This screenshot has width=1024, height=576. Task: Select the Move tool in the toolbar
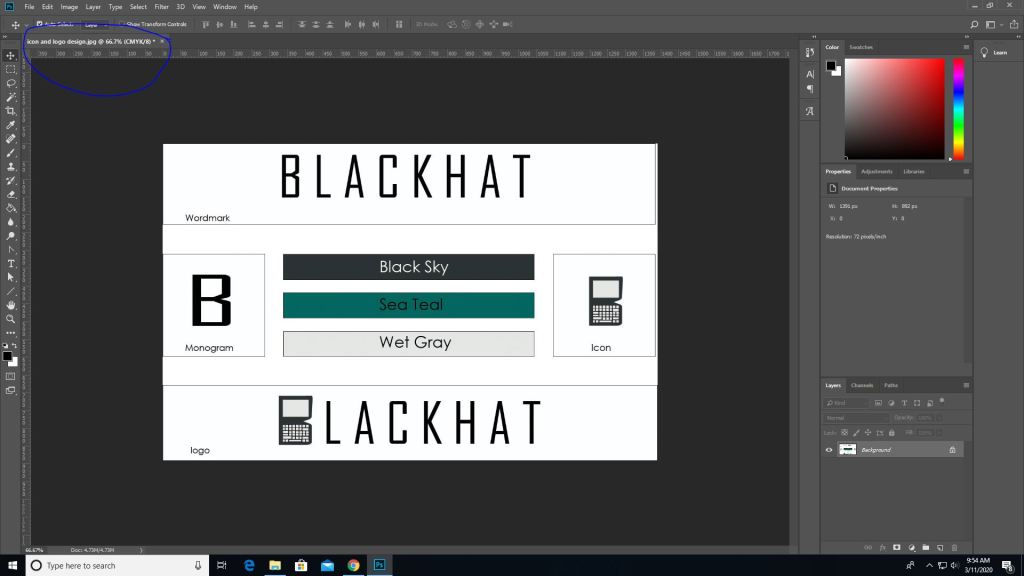10,55
